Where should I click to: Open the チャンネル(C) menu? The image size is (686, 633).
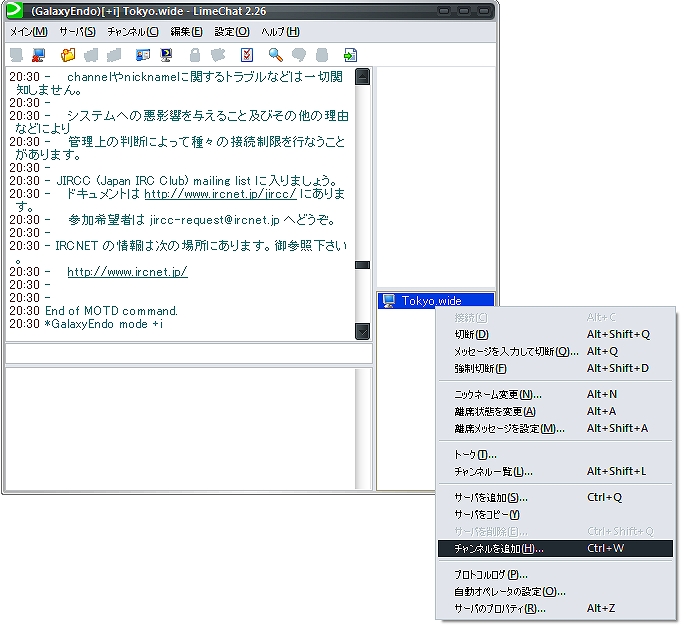pyautogui.click(x=133, y=31)
